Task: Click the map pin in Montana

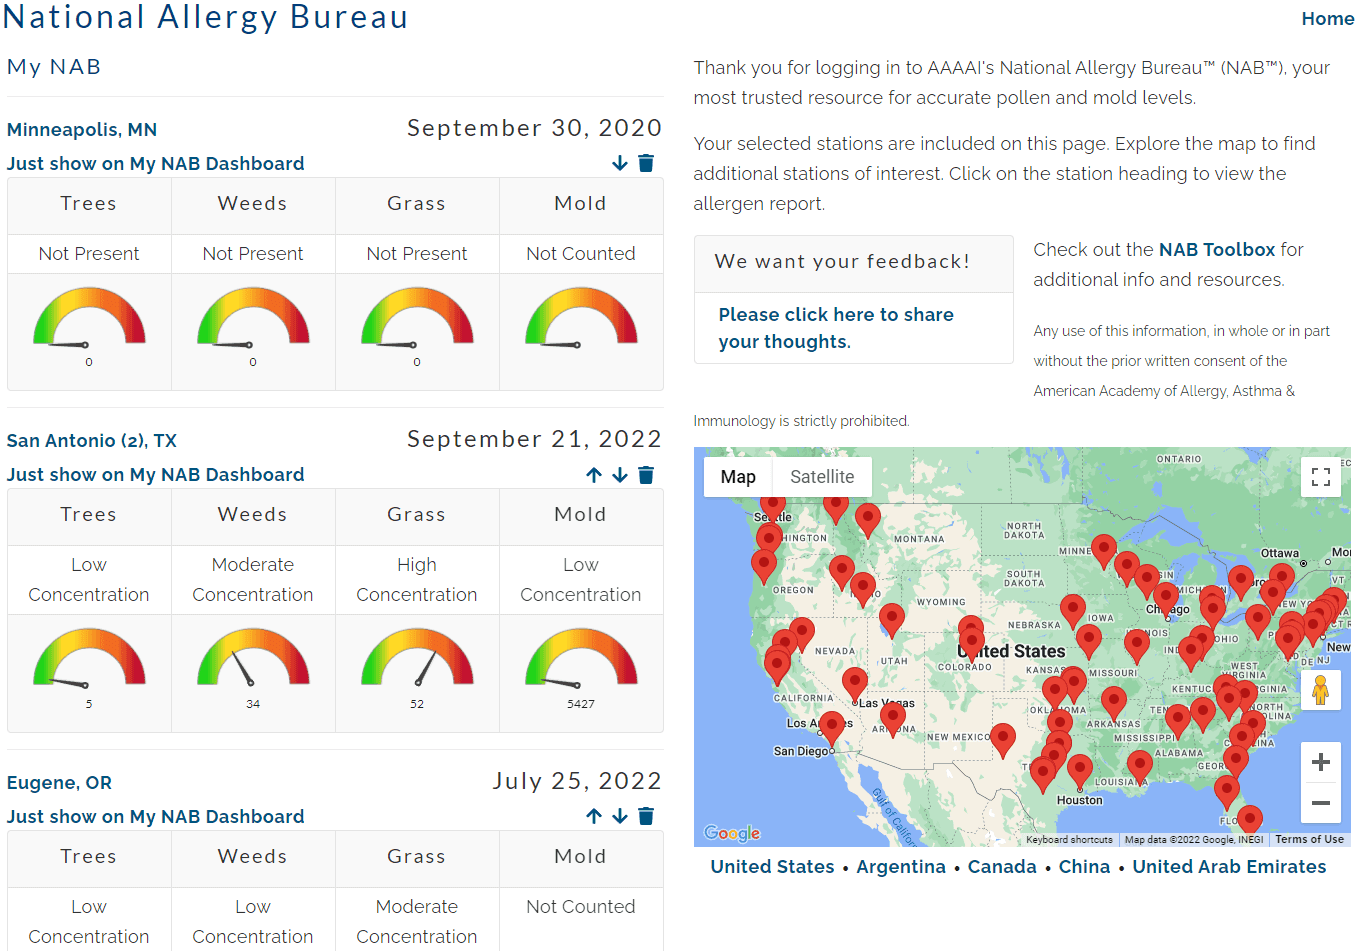Action: pos(868,519)
